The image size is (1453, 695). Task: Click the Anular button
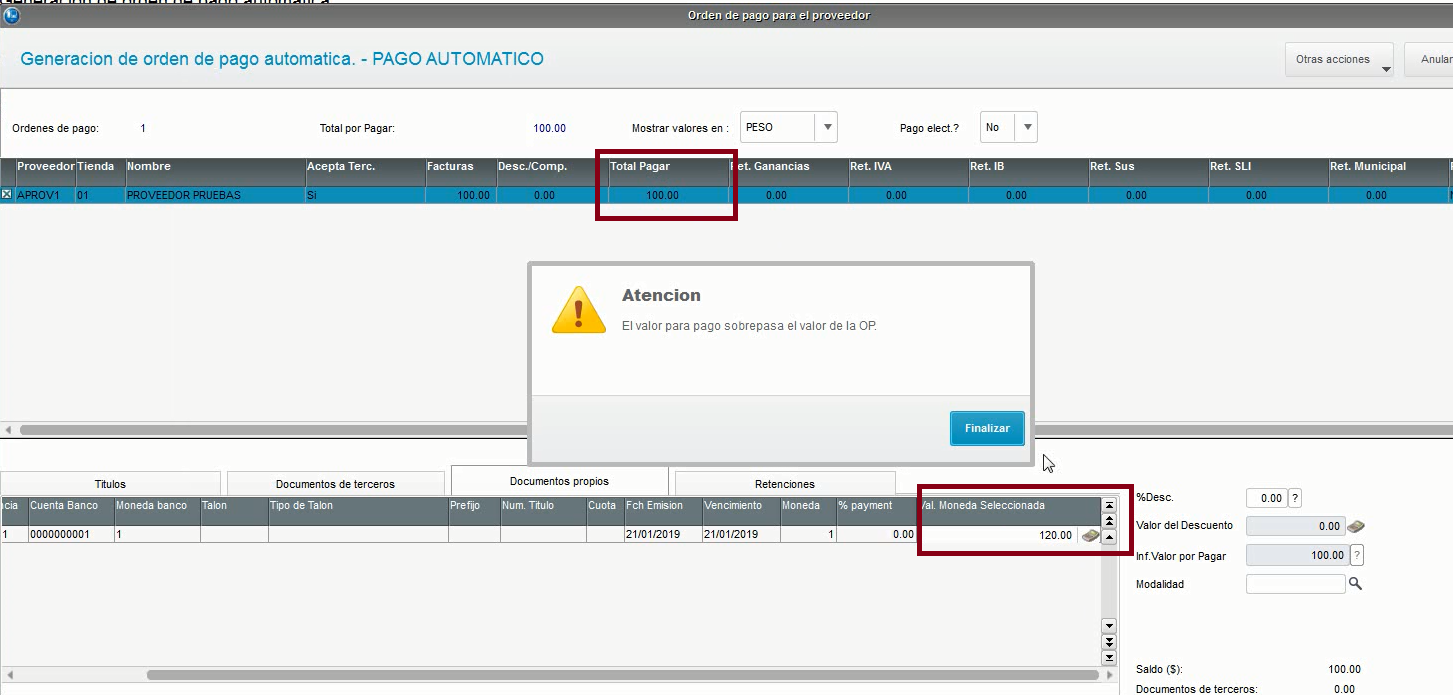1429,60
